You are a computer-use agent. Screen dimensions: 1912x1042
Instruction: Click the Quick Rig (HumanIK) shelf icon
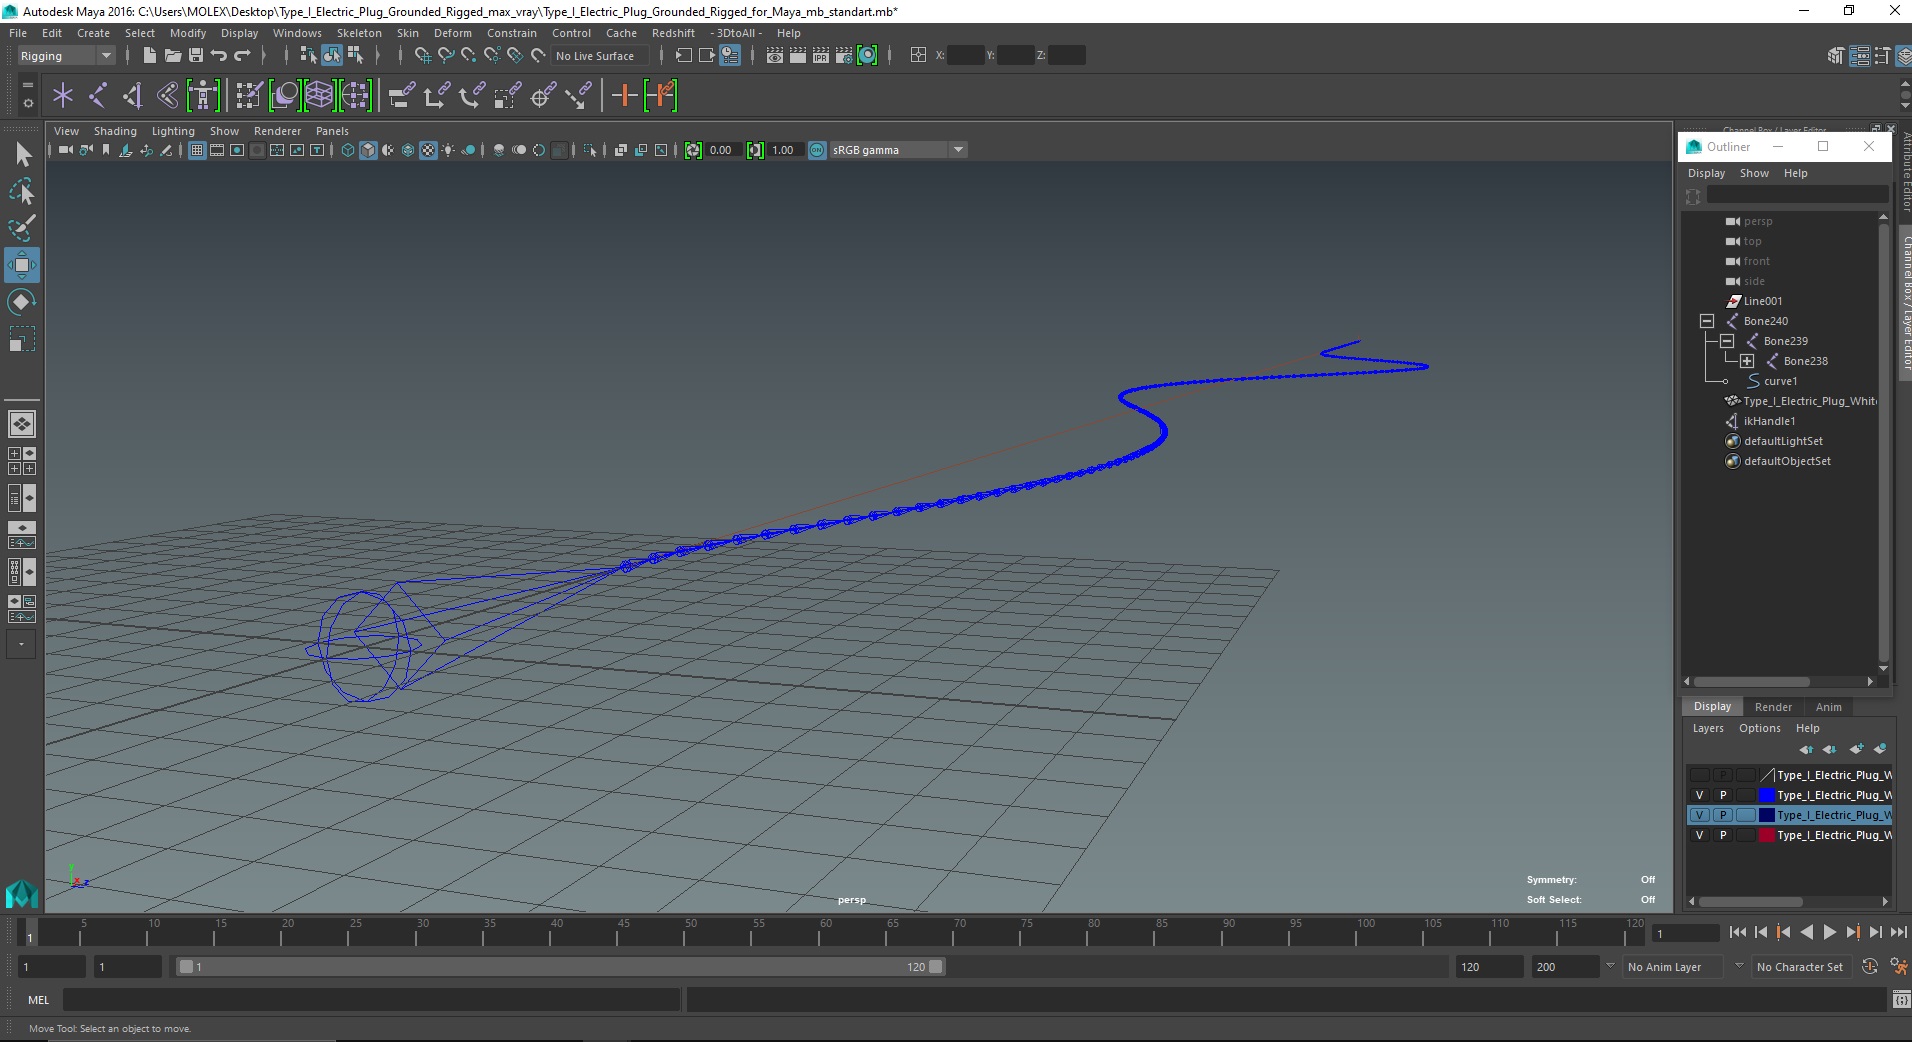(203, 96)
